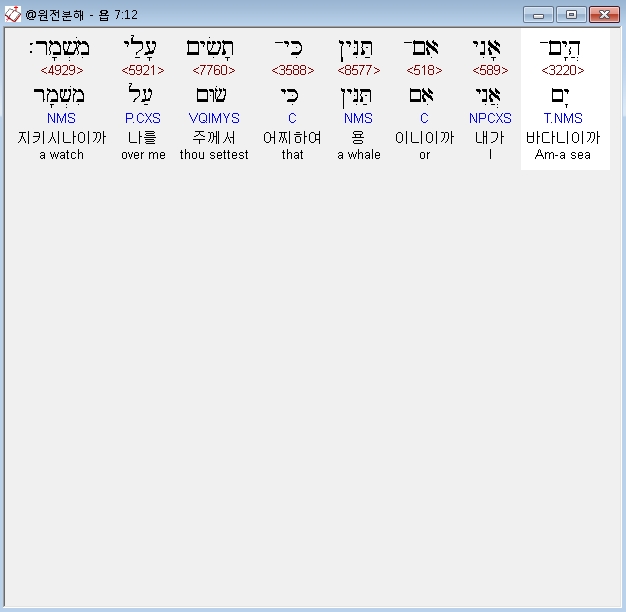This screenshot has height=612, width=626.
Task: Click Strong's number <4929>
Action: point(62,70)
